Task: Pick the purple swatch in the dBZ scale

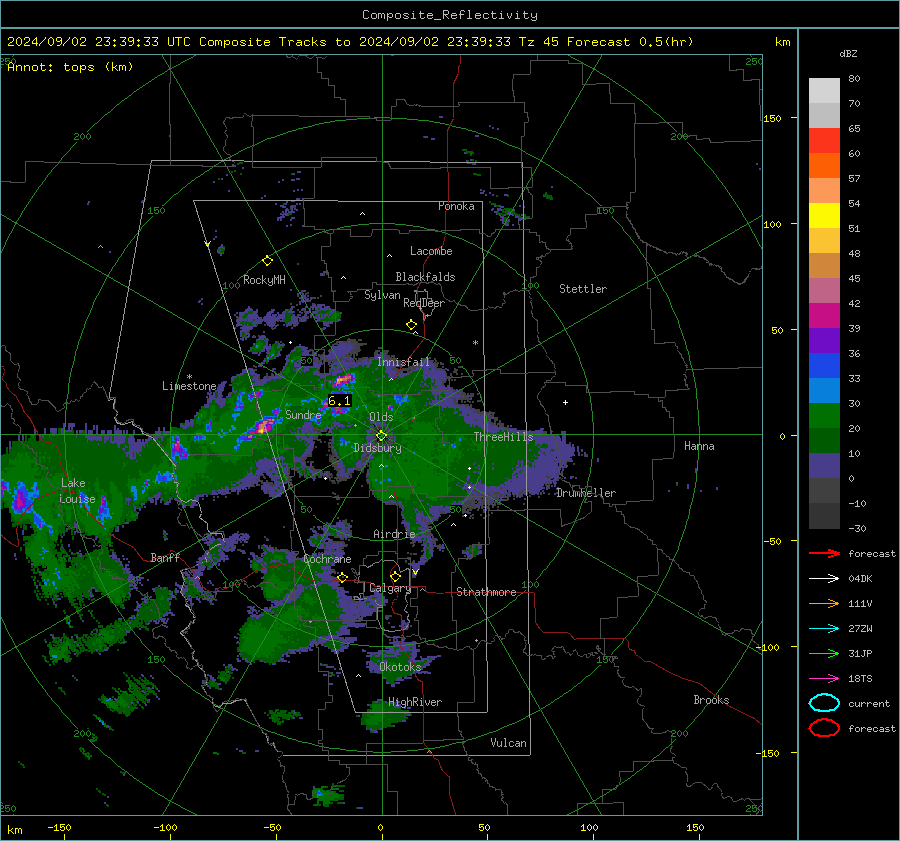Action: (x=824, y=340)
